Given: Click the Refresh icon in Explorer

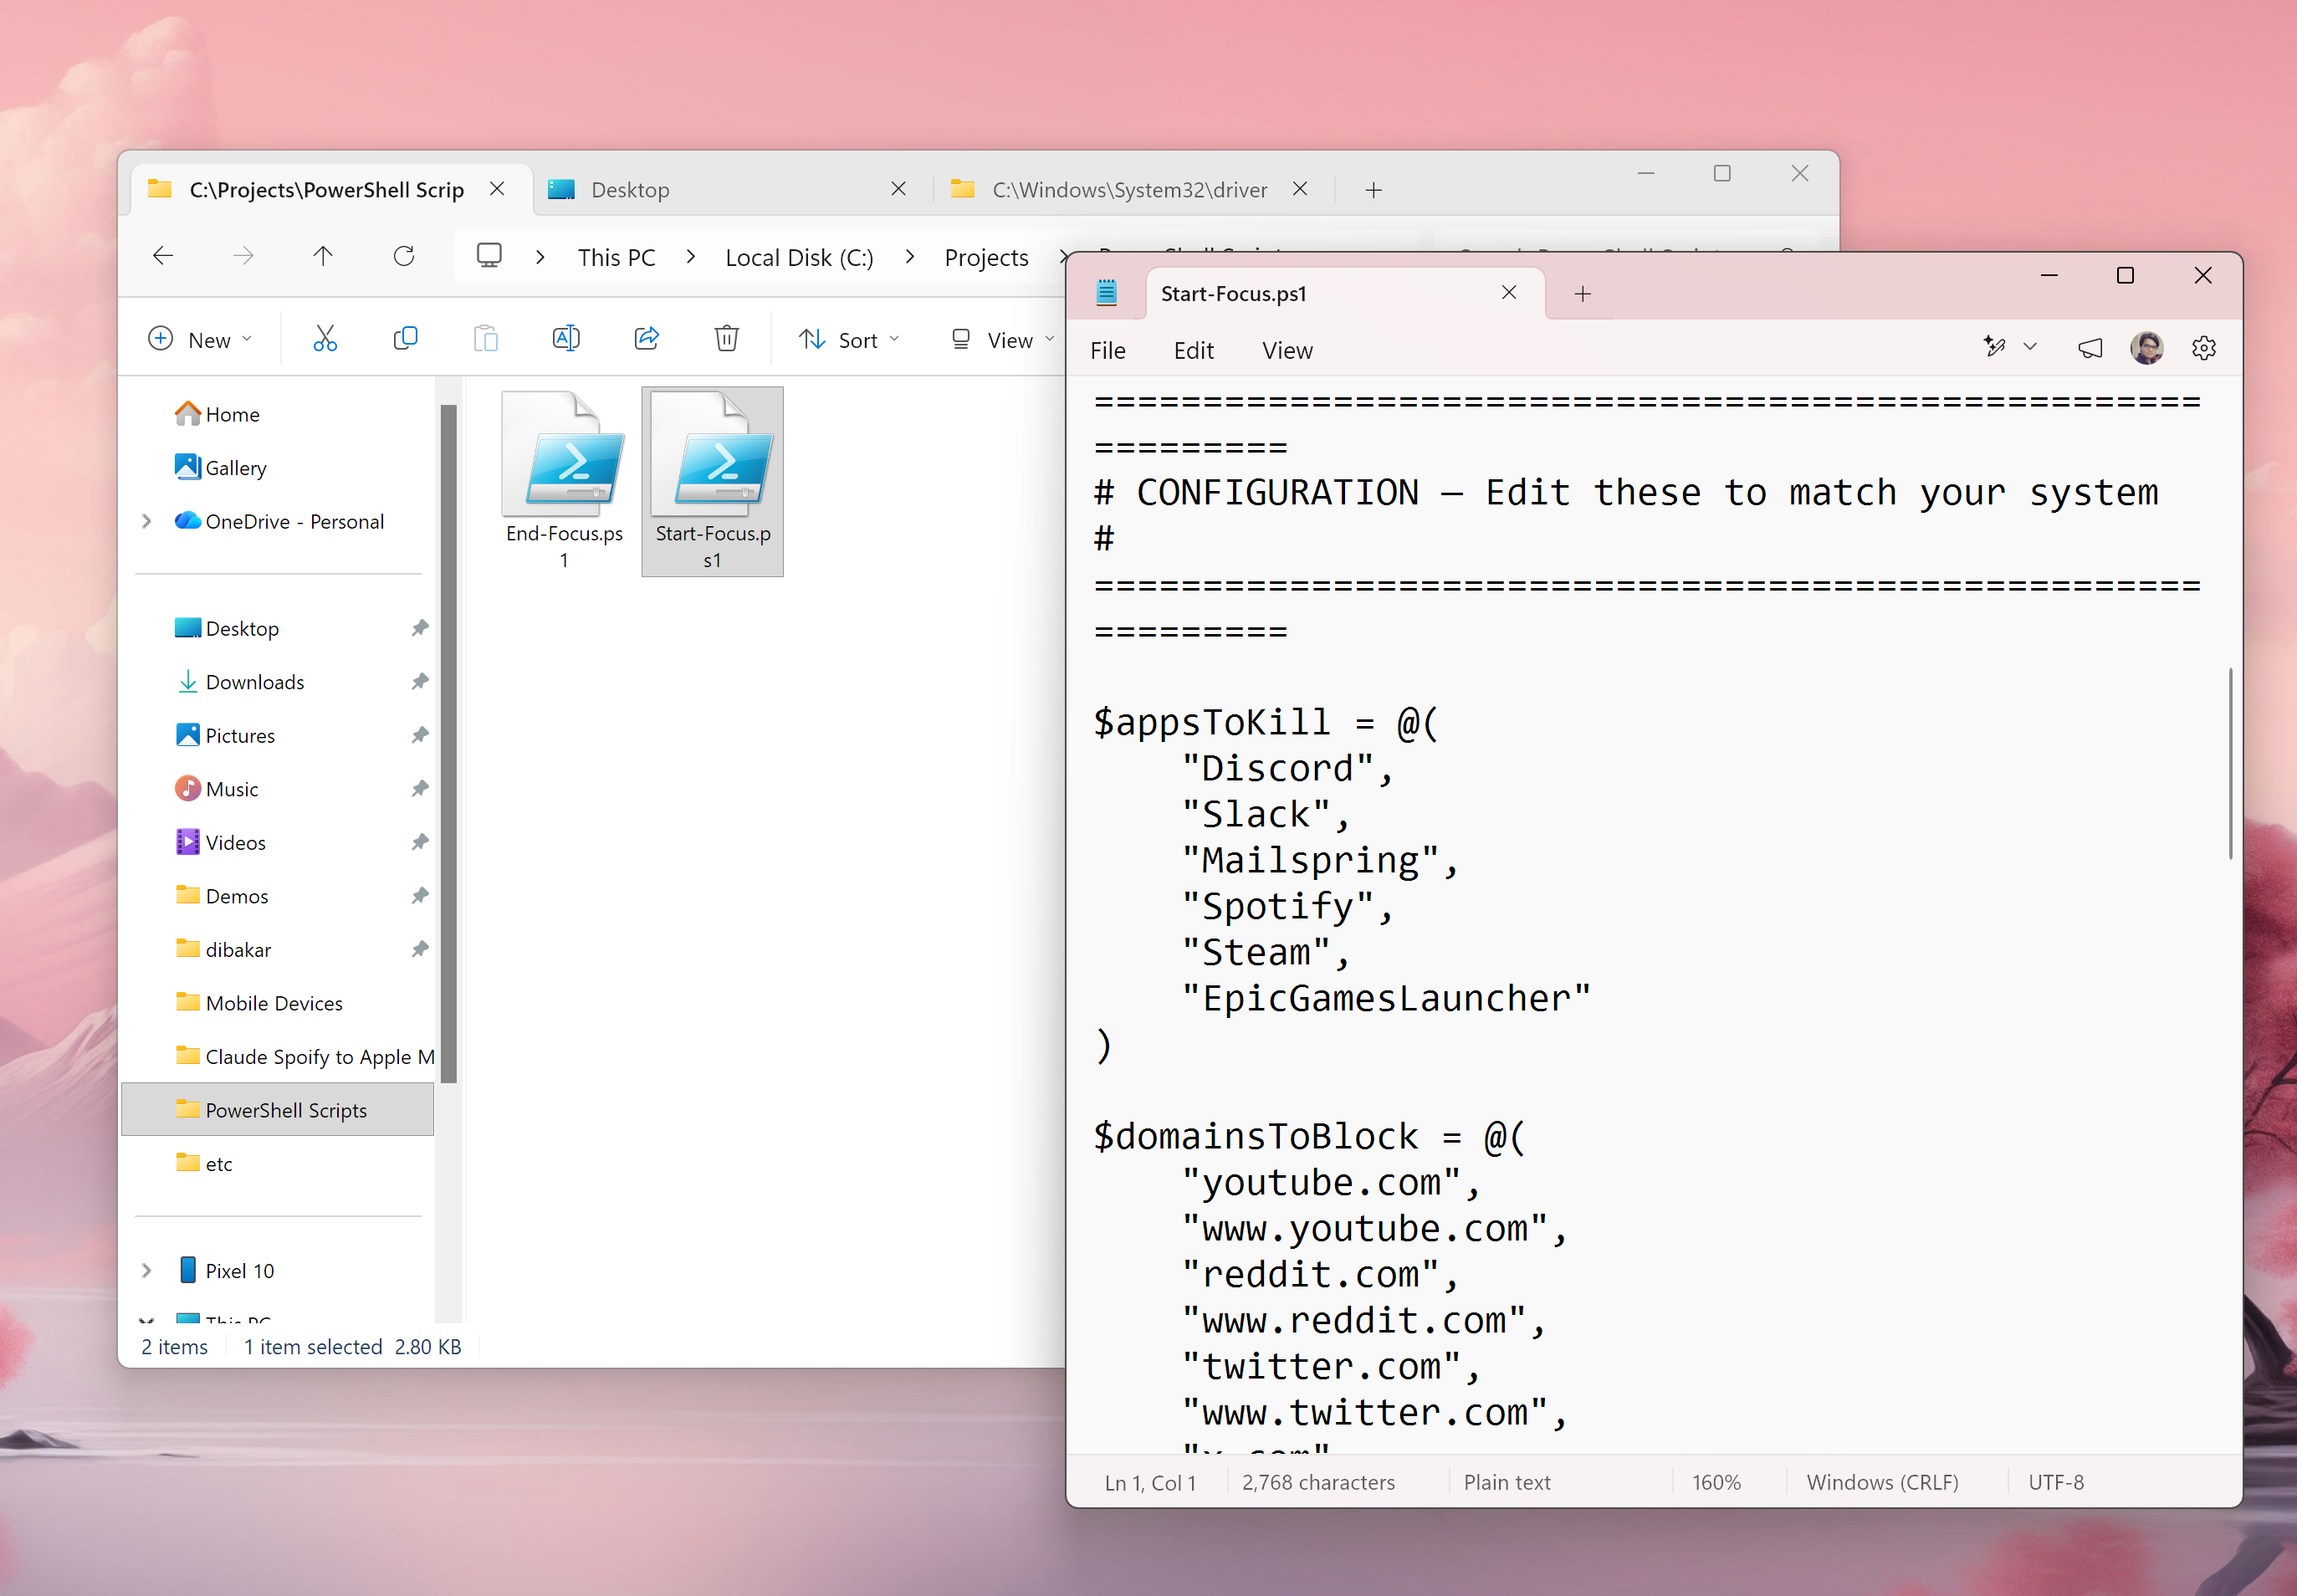Looking at the screenshot, I should [404, 256].
